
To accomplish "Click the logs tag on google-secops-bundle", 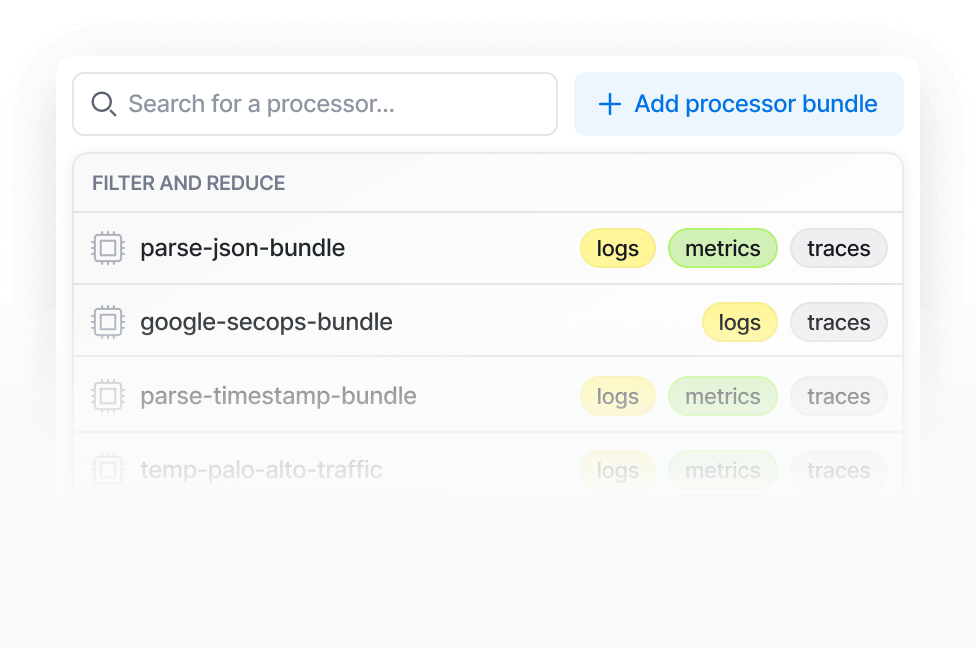I will coord(739,322).
